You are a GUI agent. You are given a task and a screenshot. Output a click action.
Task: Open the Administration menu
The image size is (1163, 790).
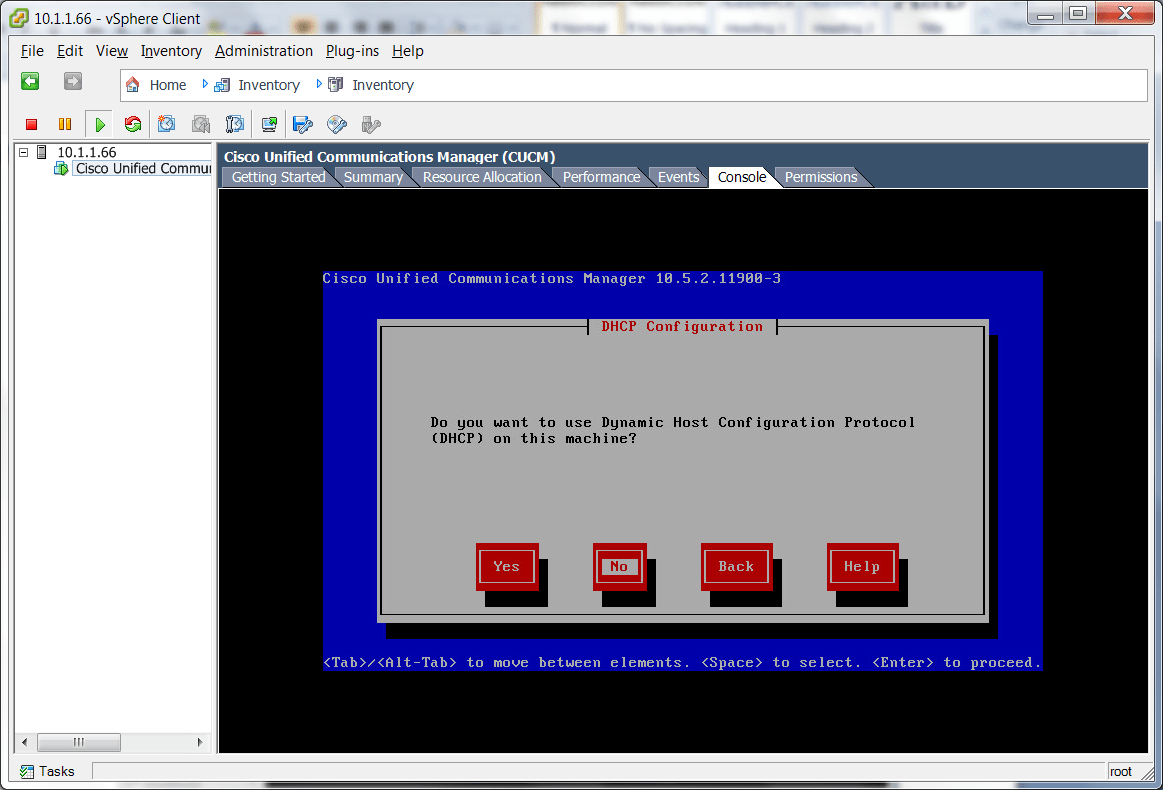click(x=264, y=51)
